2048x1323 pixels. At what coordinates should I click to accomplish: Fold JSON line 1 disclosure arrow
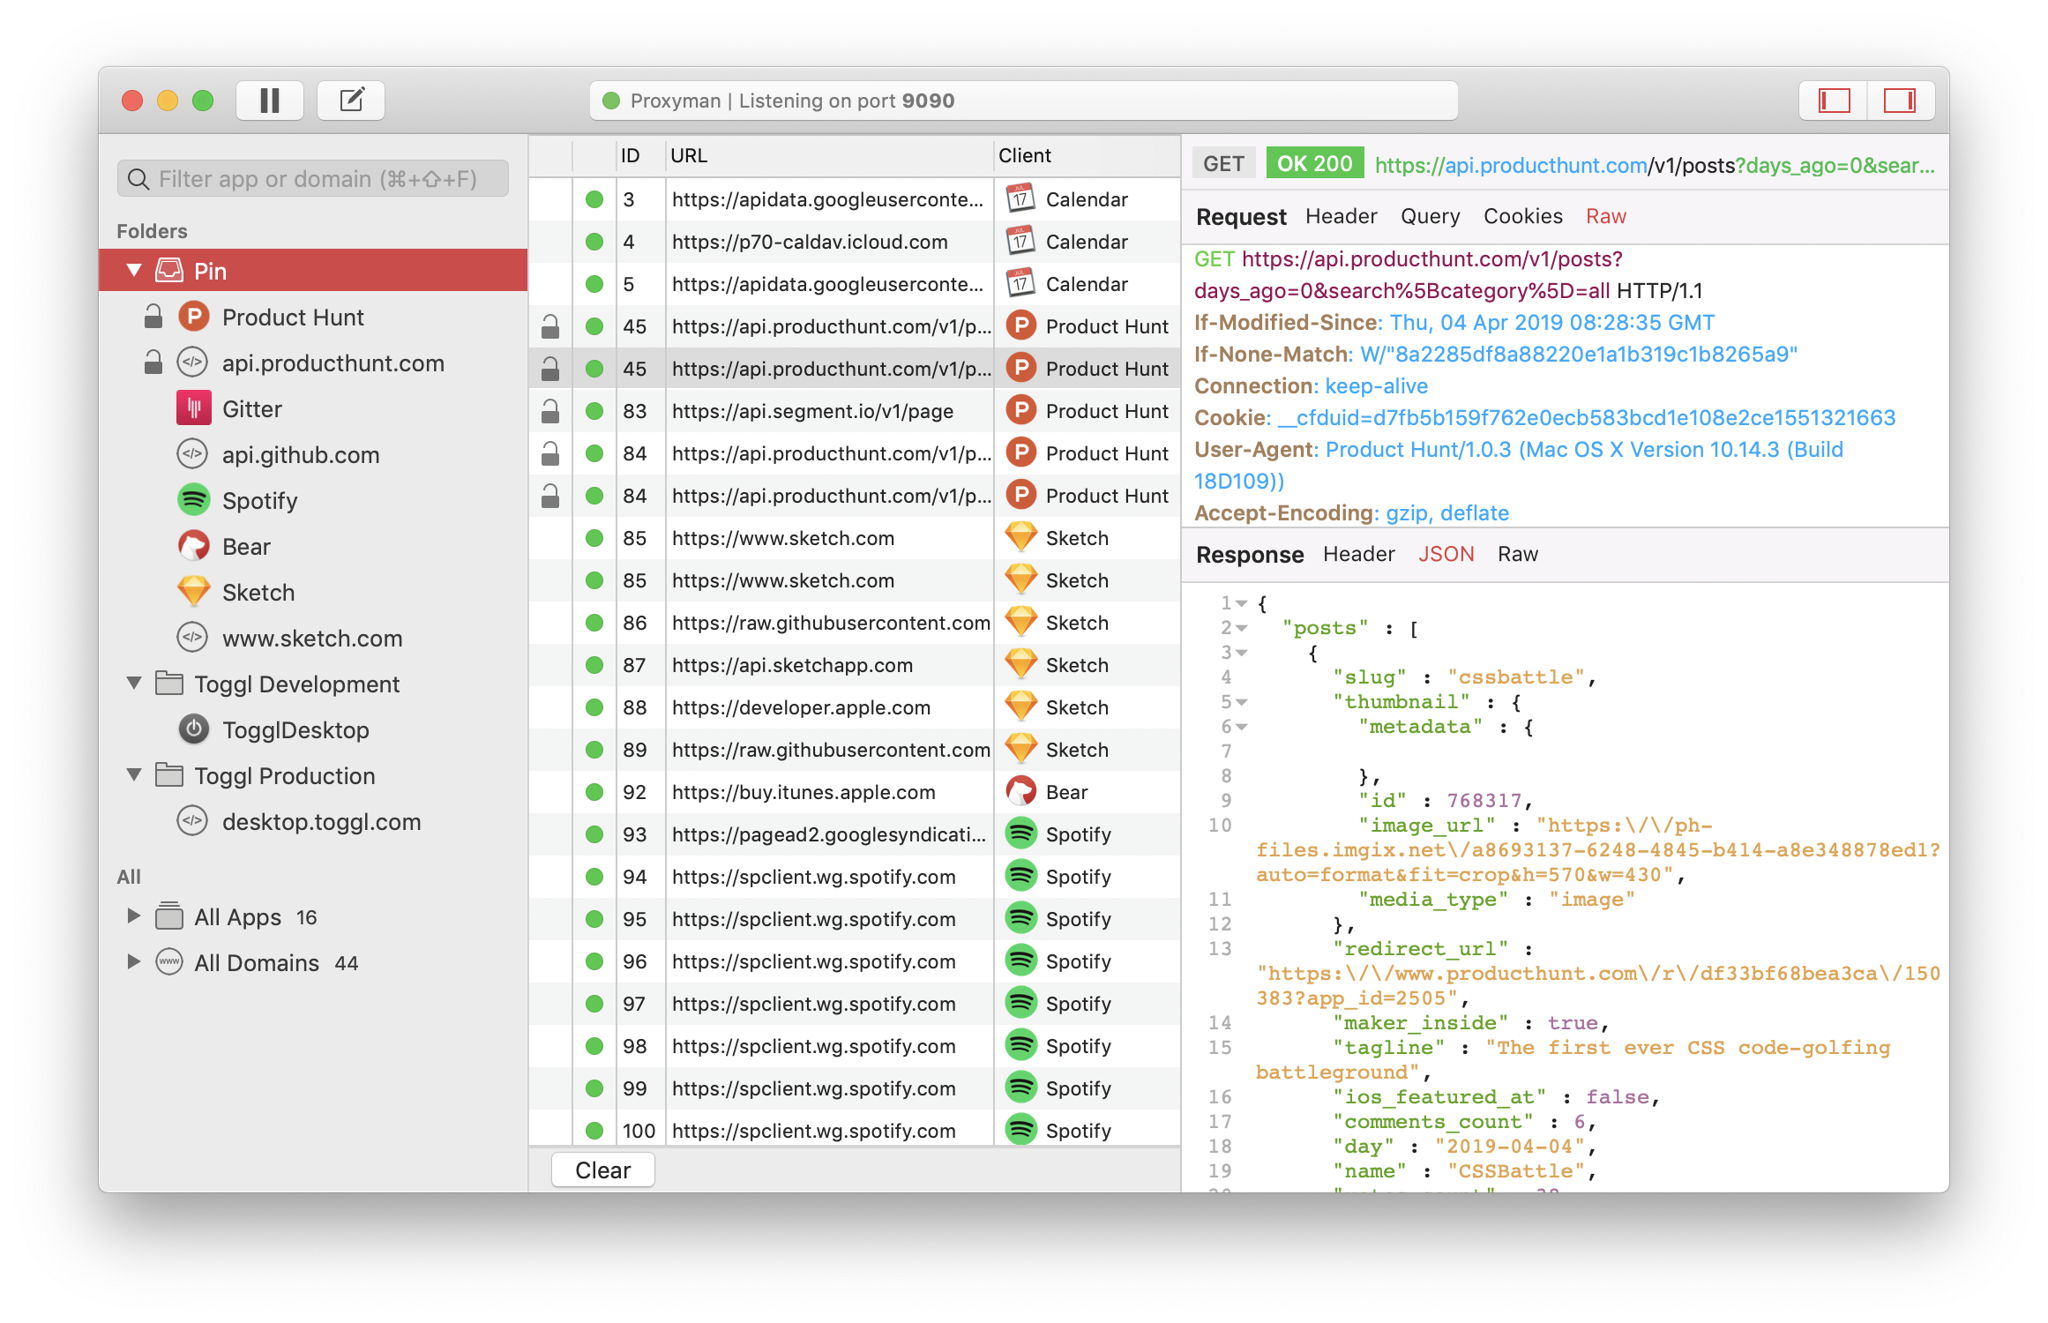pyautogui.click(x=1241, y=603)
